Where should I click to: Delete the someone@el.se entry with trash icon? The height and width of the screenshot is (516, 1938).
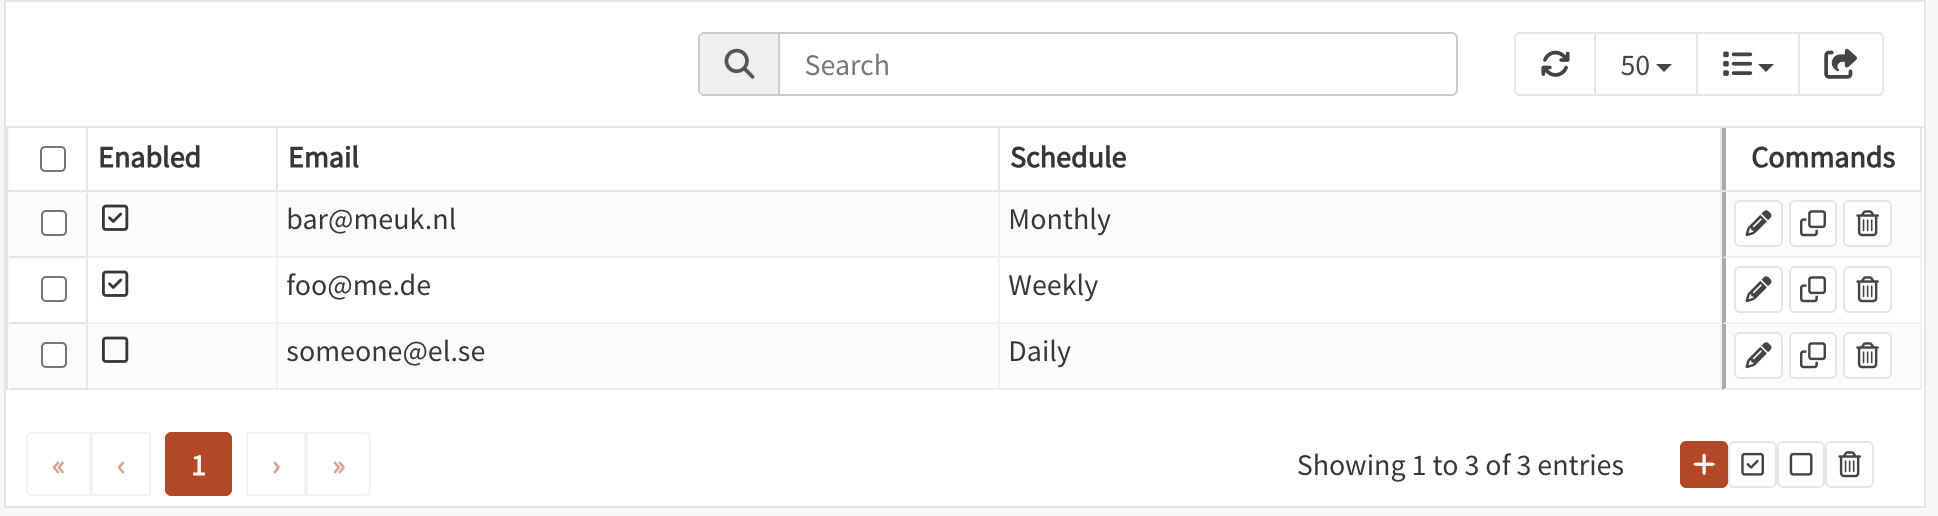1867,355
